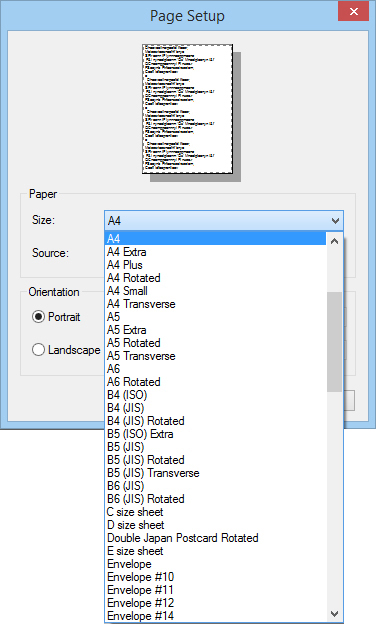Viewport: 376px width, 624px height.
Task: Pick the A6 list entry
Action: point(215,369)
